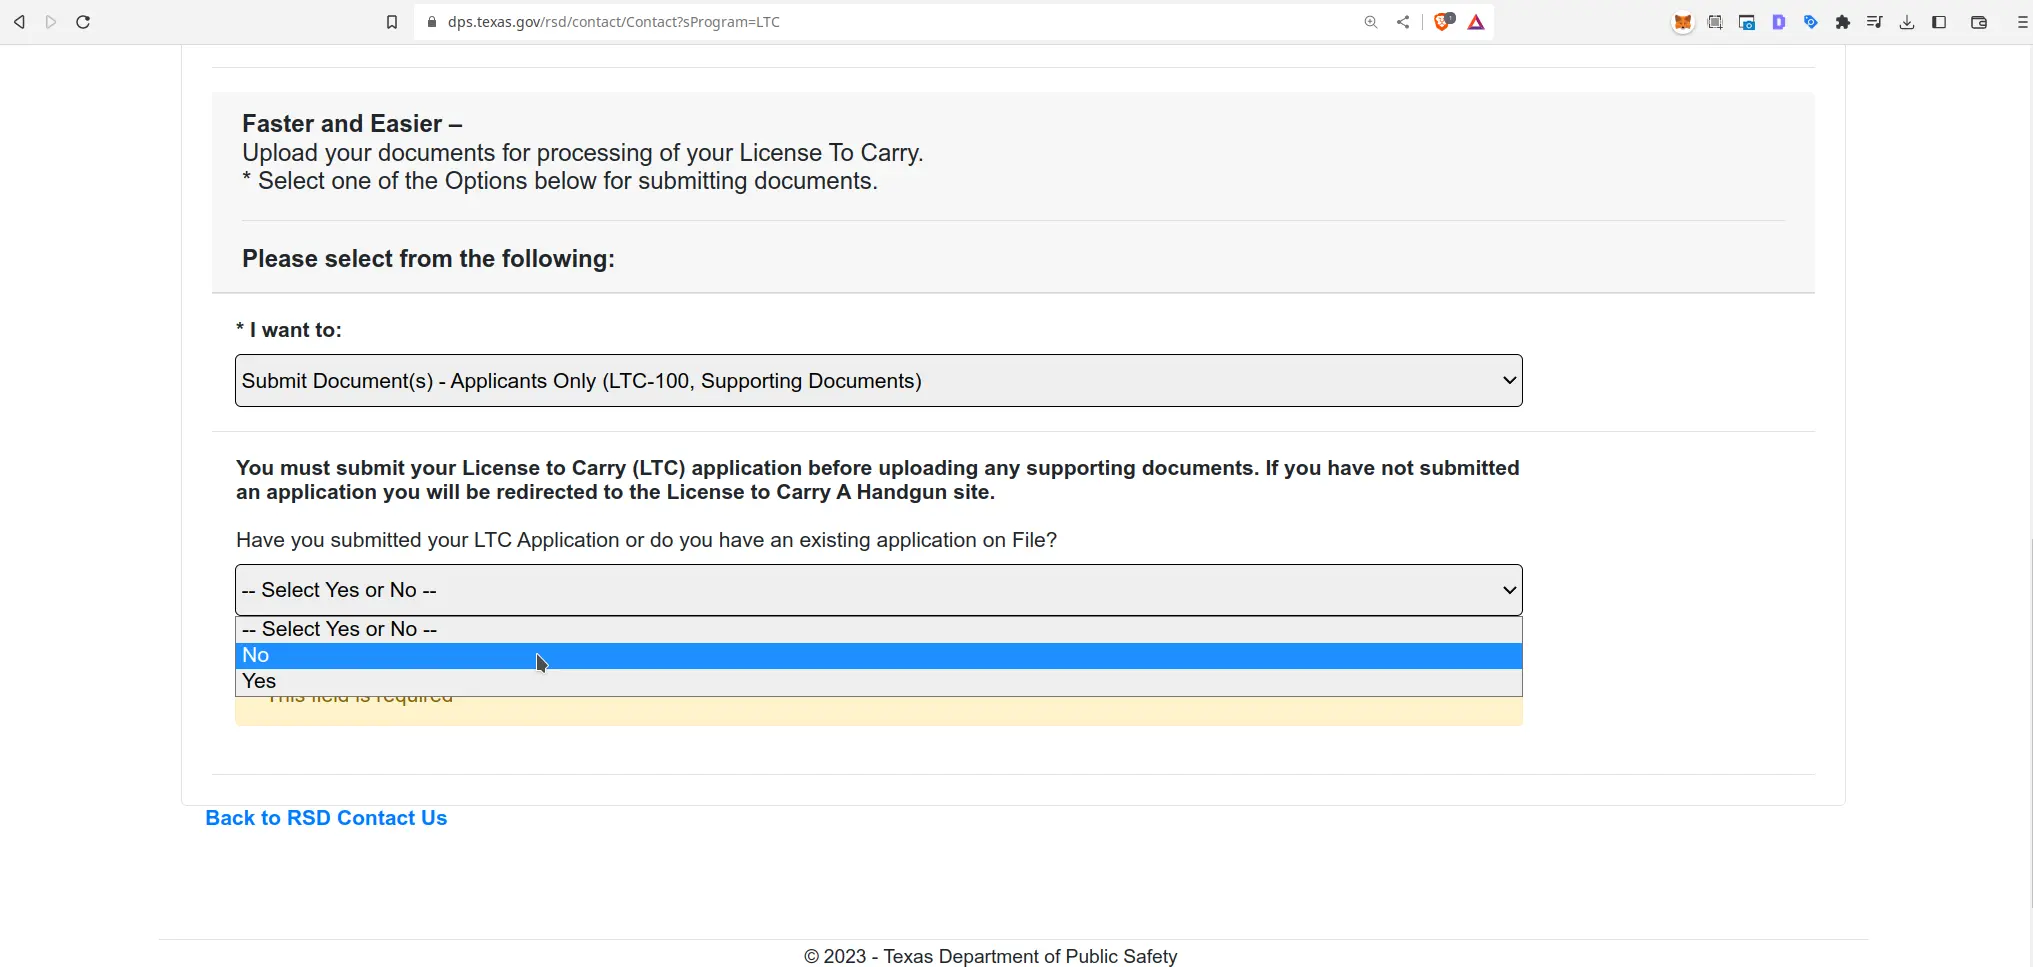Open the browser main hamburger menu
Viewport: 2033px width, 967px height.
click(2021, 22)
